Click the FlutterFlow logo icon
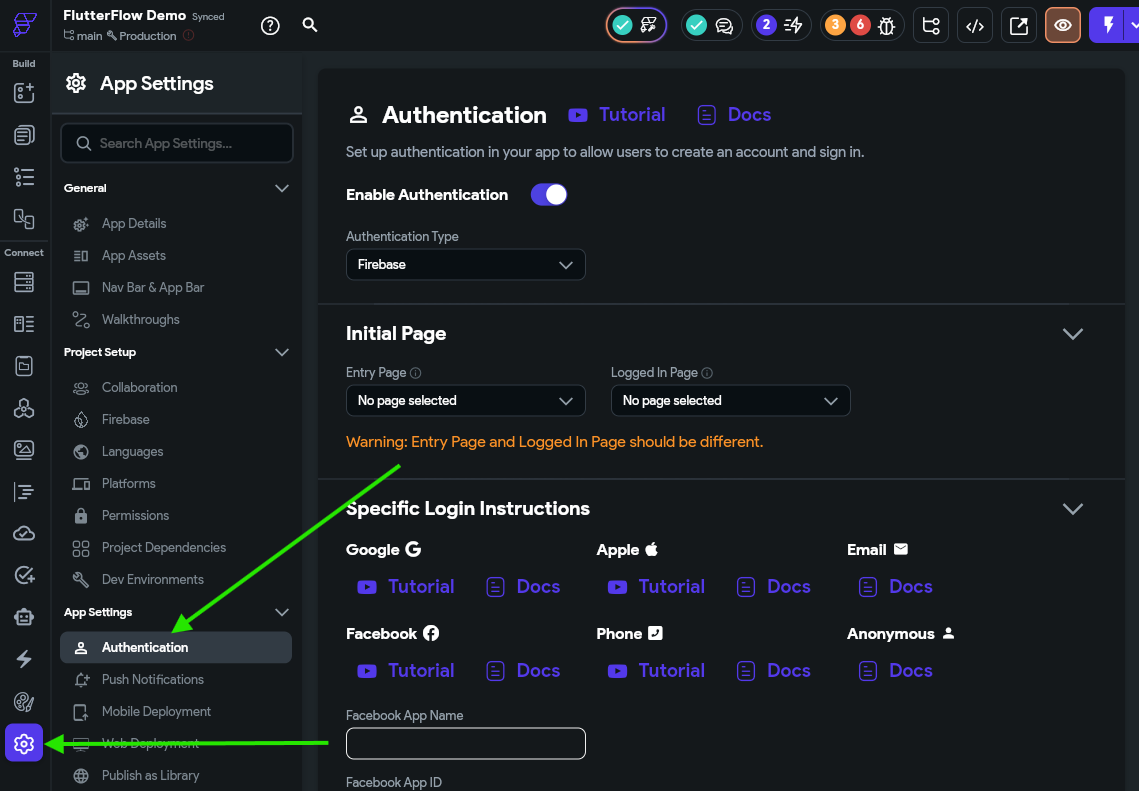 coord(24,25)
